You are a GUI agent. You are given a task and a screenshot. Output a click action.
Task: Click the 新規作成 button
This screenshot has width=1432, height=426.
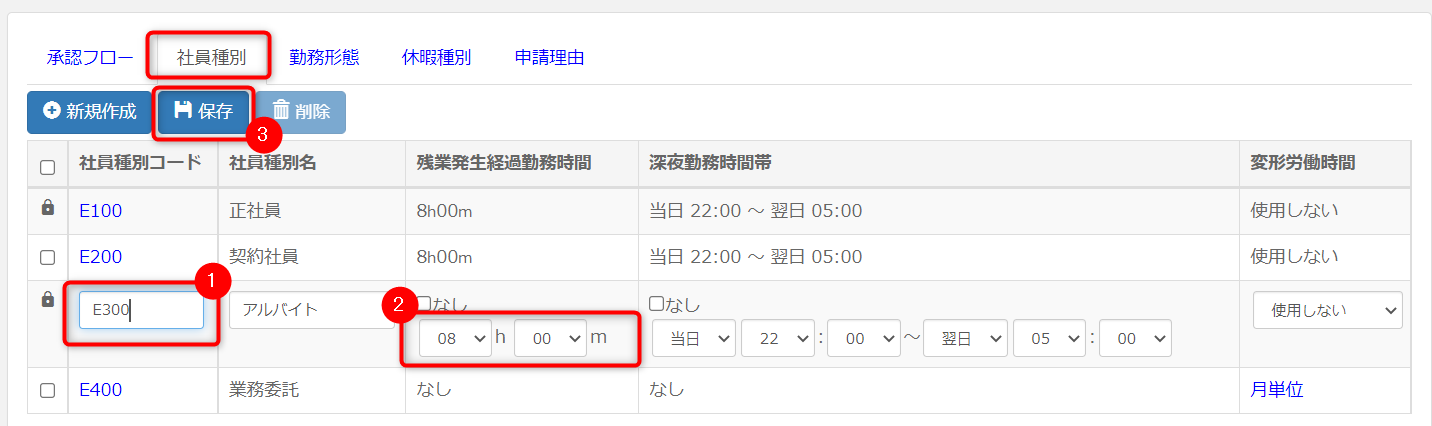[90, 112]
